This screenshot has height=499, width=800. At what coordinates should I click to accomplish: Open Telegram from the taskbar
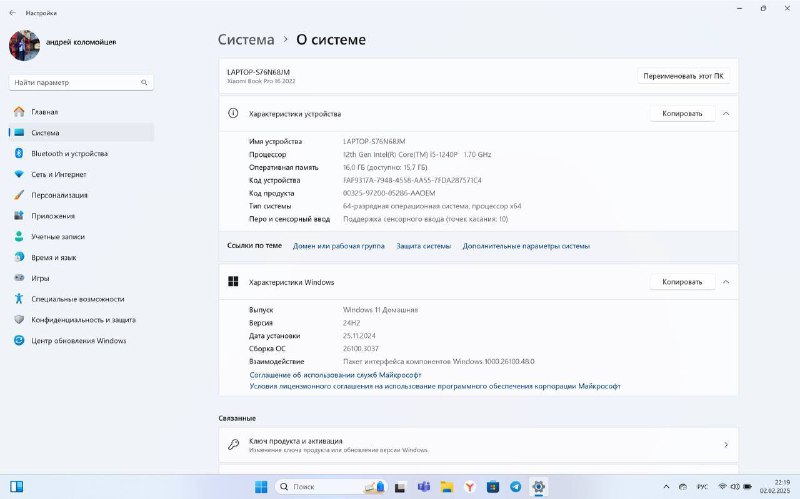point(516,487)
